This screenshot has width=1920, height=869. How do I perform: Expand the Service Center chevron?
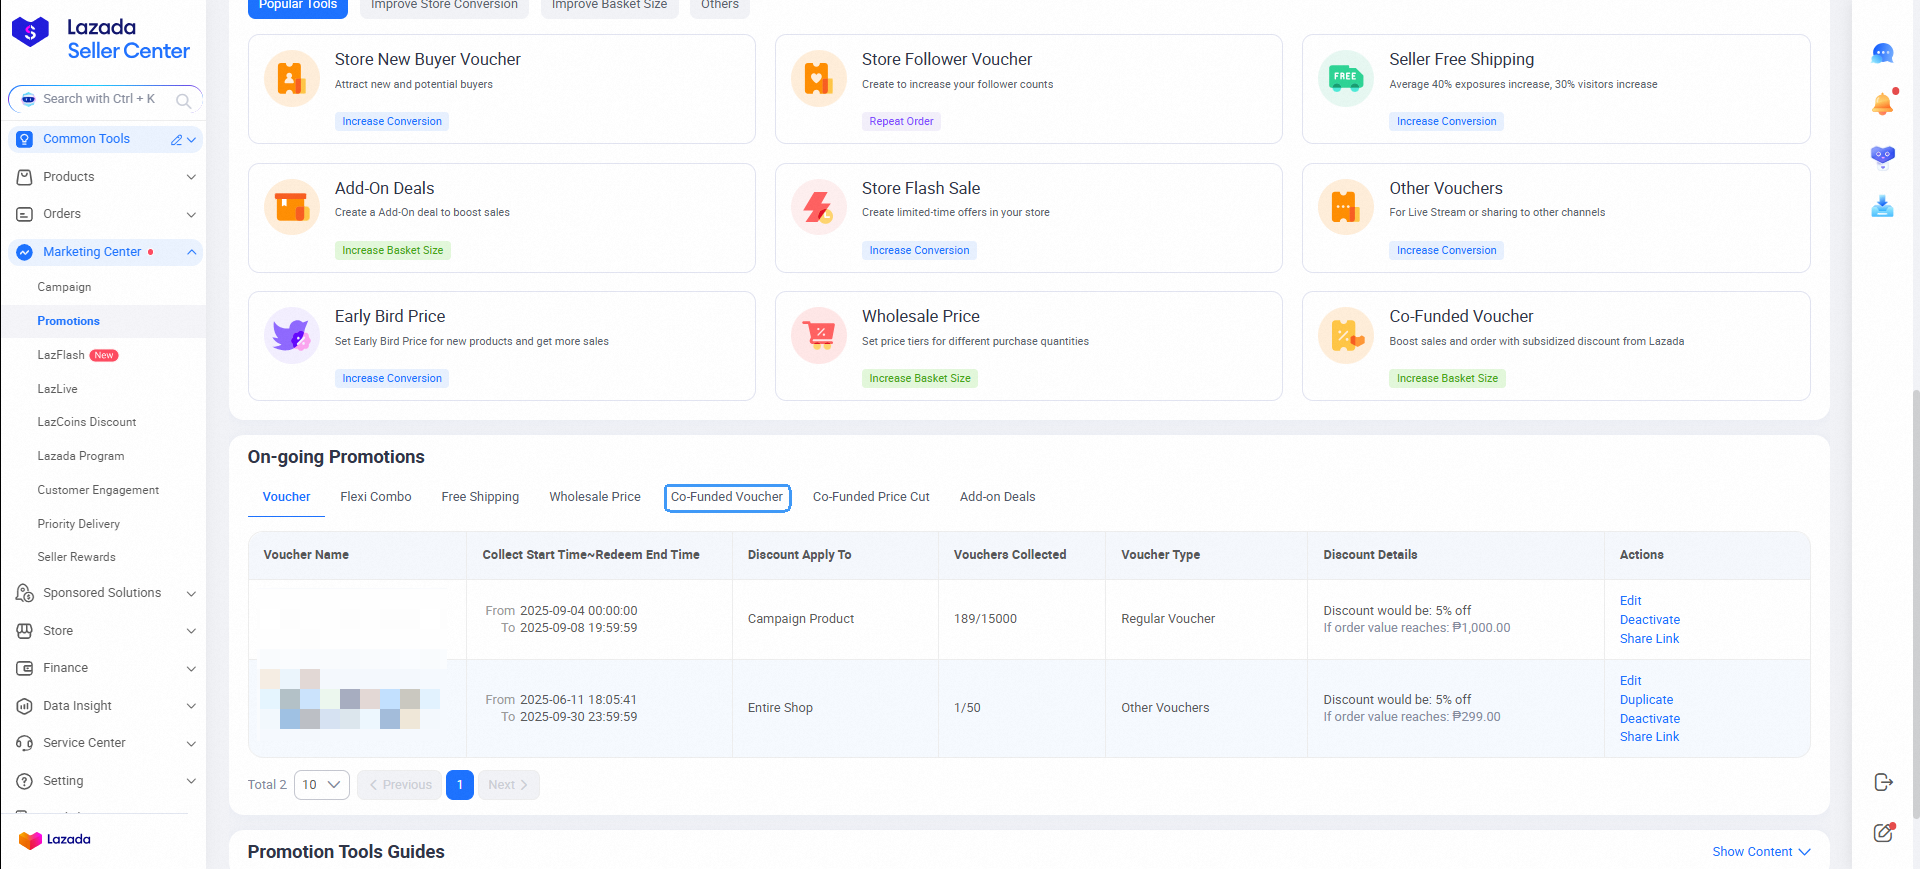click(x=191, y=743)
